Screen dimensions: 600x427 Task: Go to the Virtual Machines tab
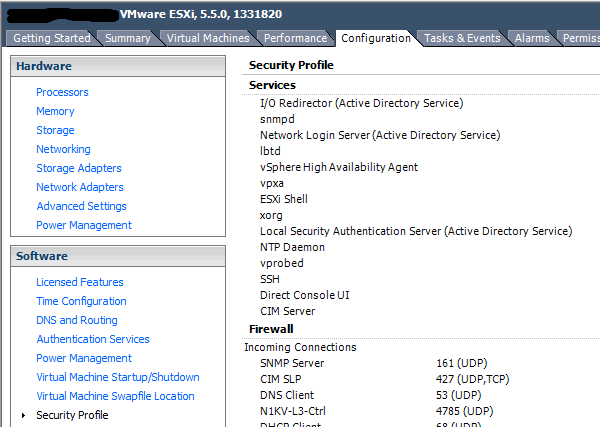click(208, 38)
